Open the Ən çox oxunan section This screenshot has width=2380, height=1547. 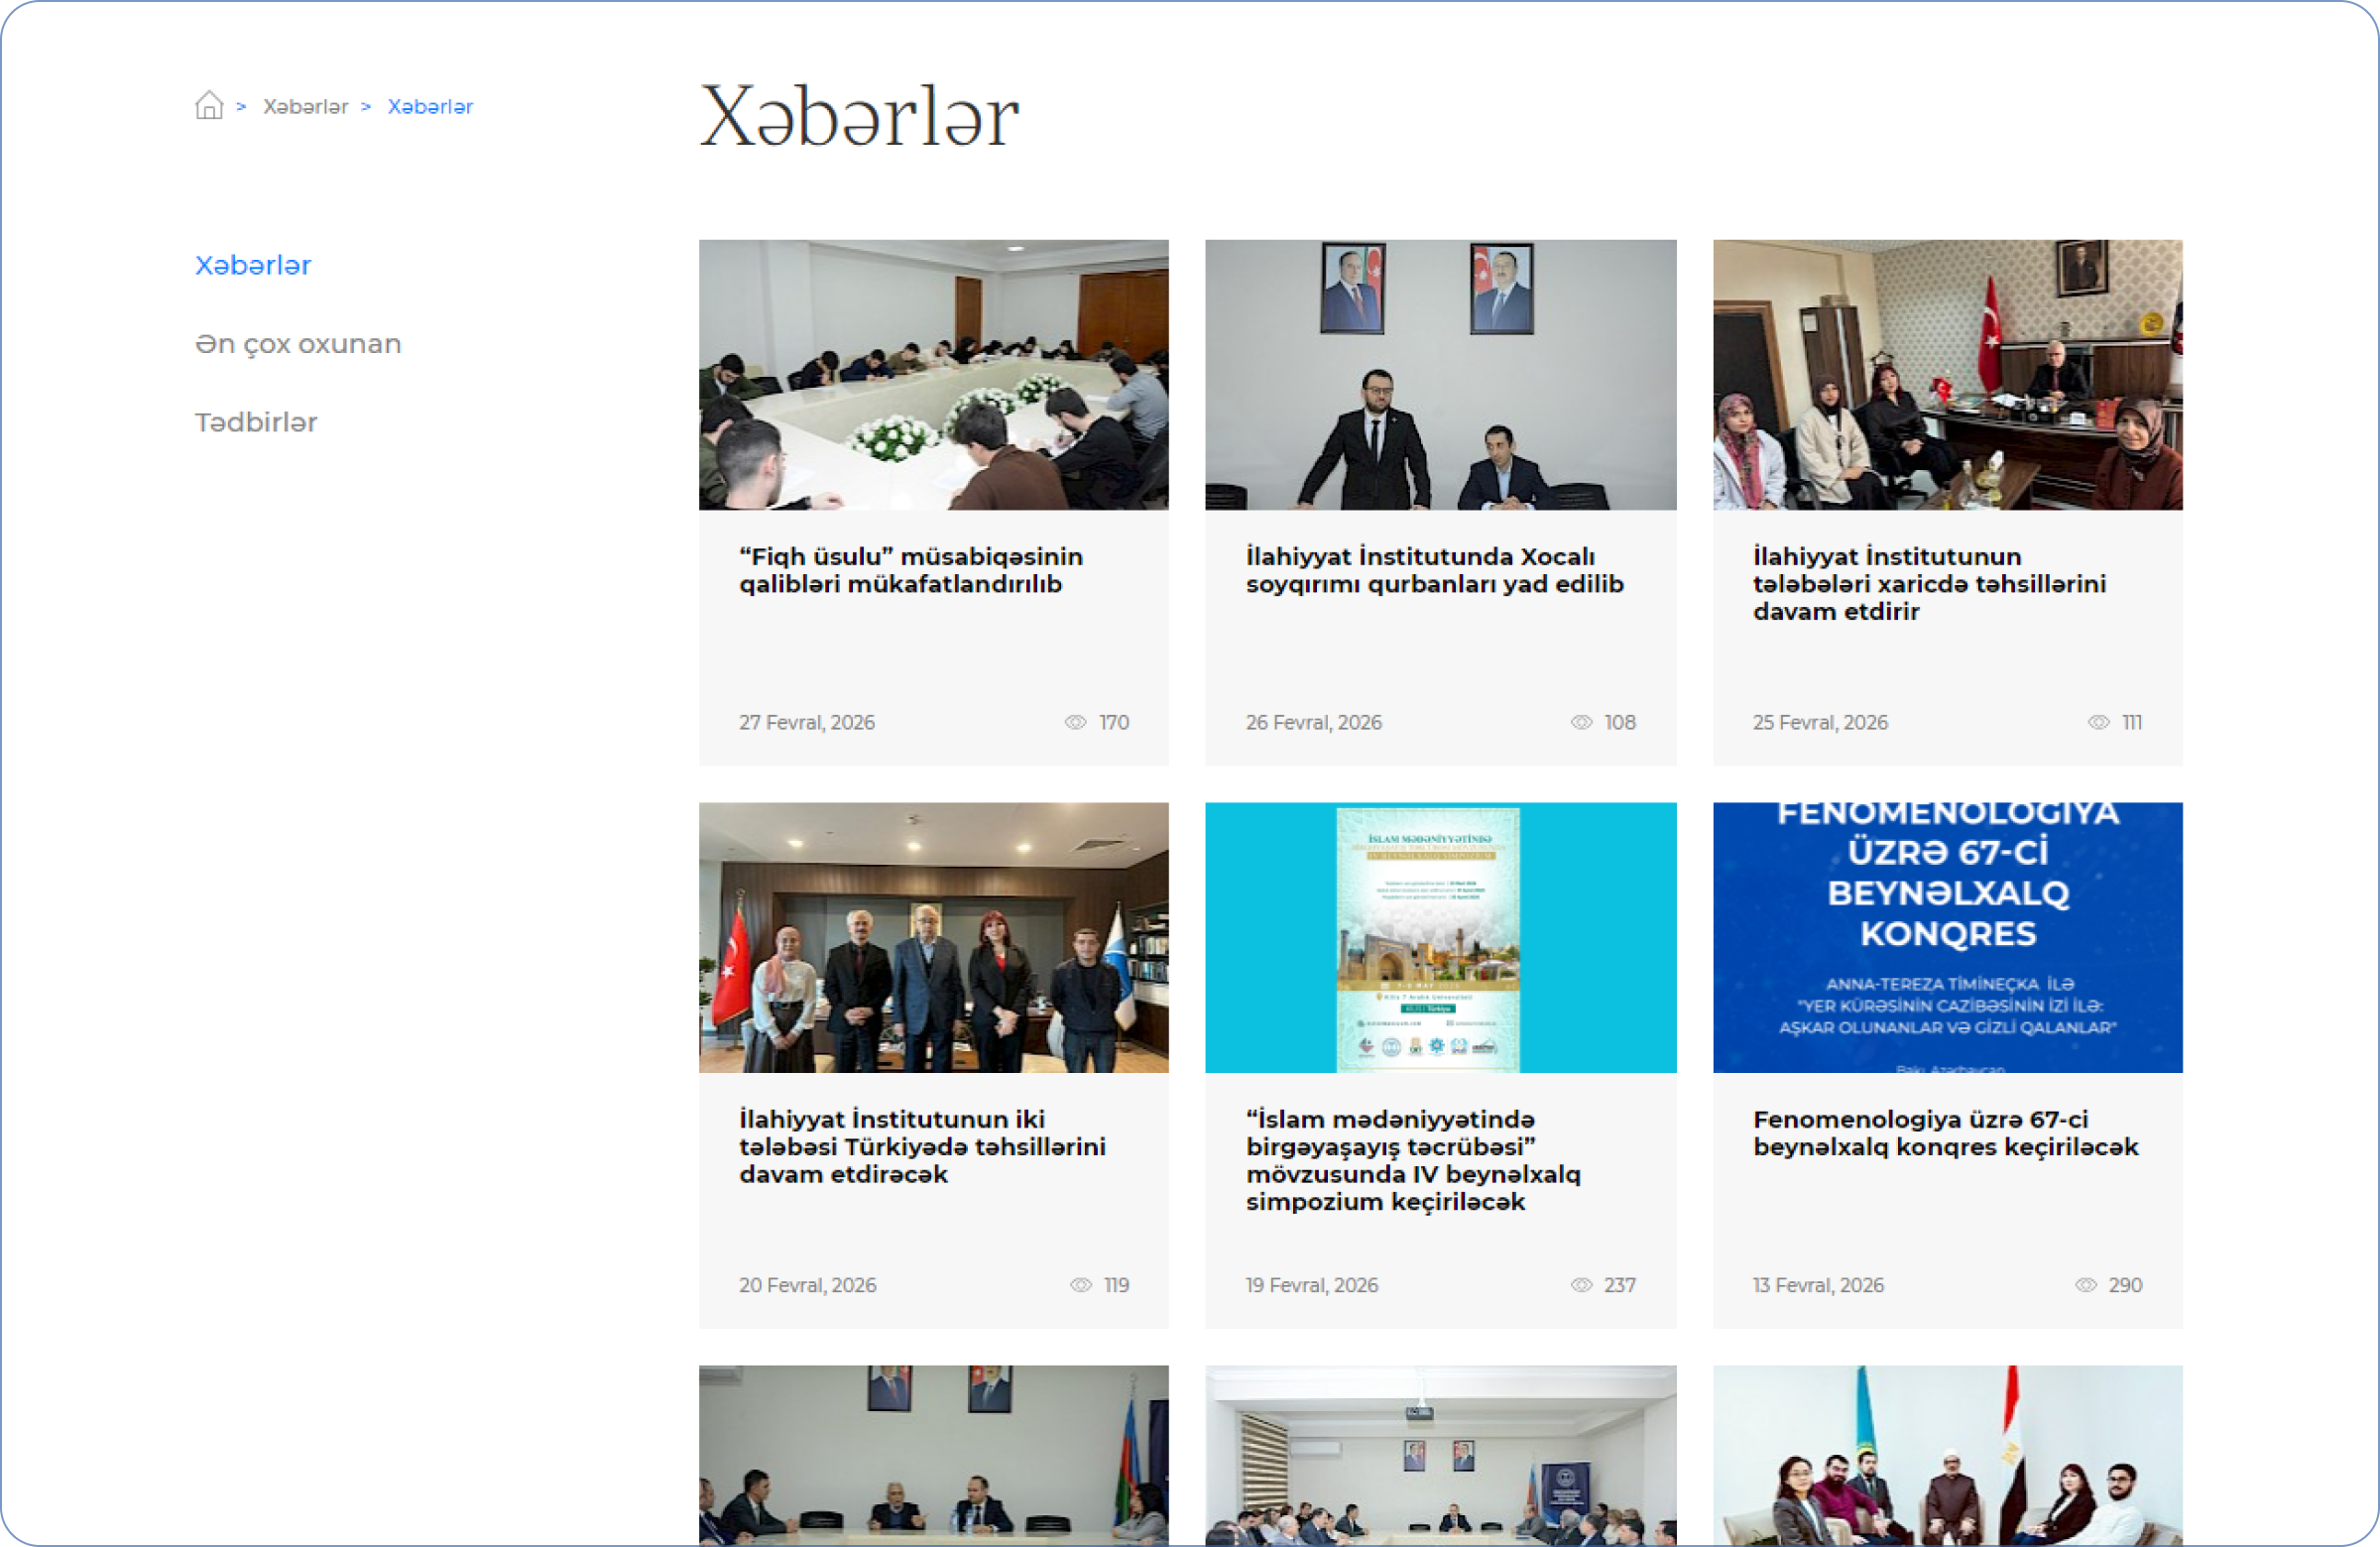coord(298,344)
